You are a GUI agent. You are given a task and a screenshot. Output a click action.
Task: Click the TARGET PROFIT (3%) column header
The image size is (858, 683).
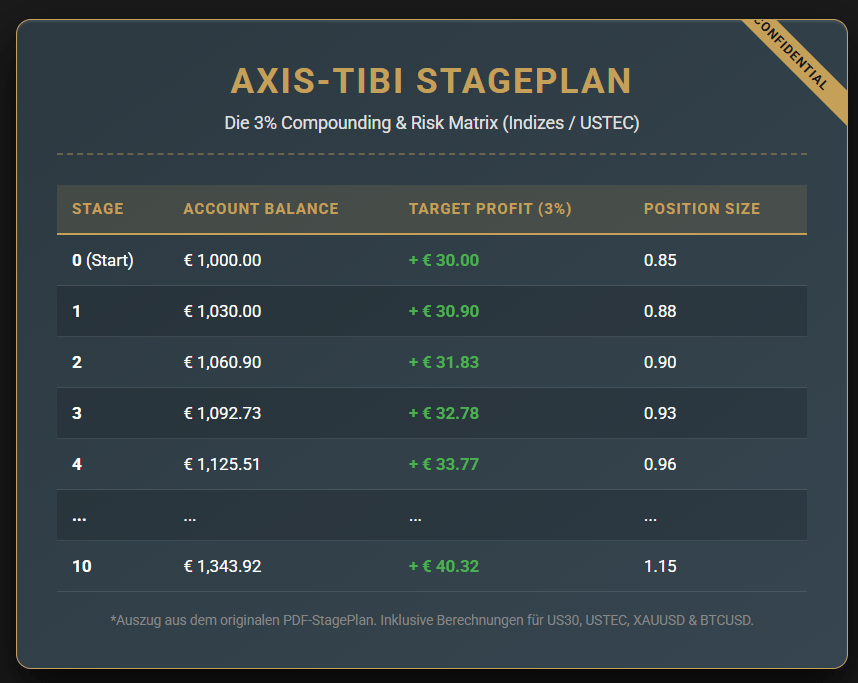tap(490, 209)
